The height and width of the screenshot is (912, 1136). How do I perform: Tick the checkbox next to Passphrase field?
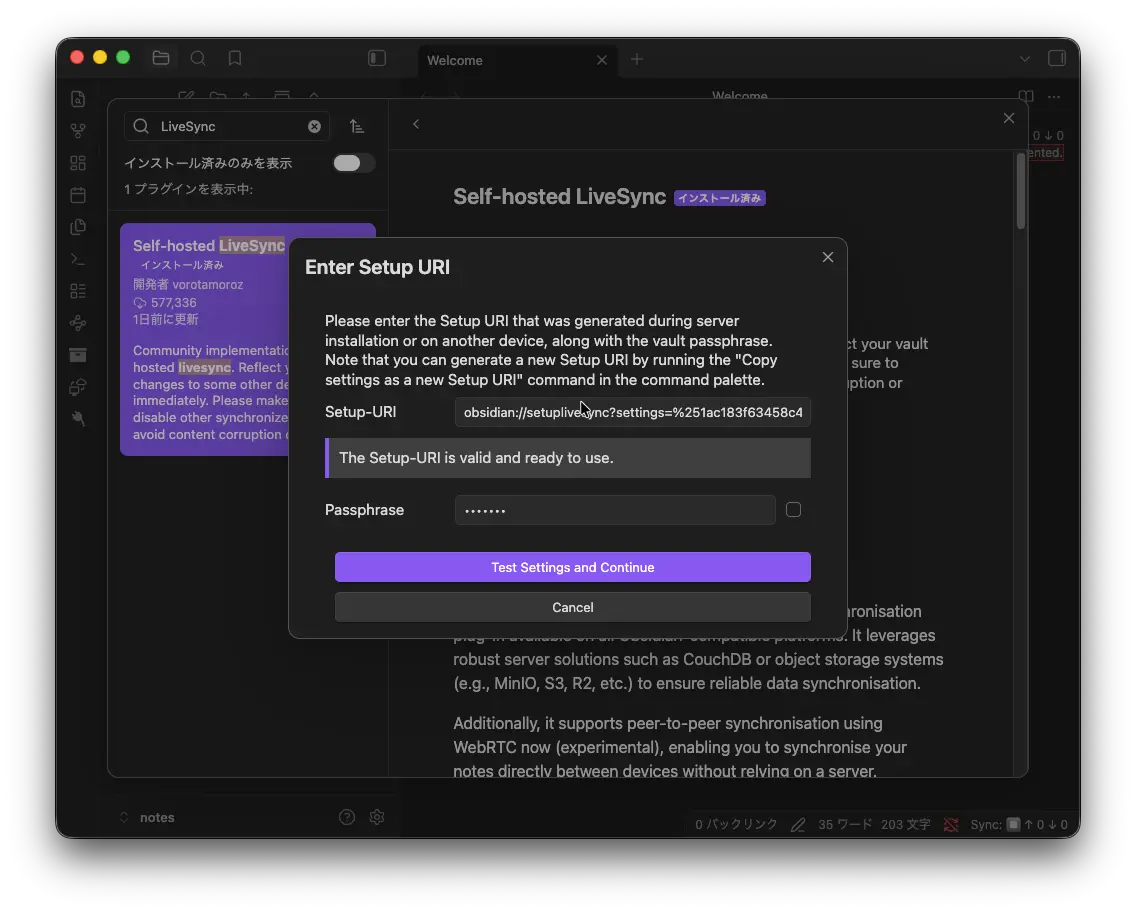click(x=793, y=510)
